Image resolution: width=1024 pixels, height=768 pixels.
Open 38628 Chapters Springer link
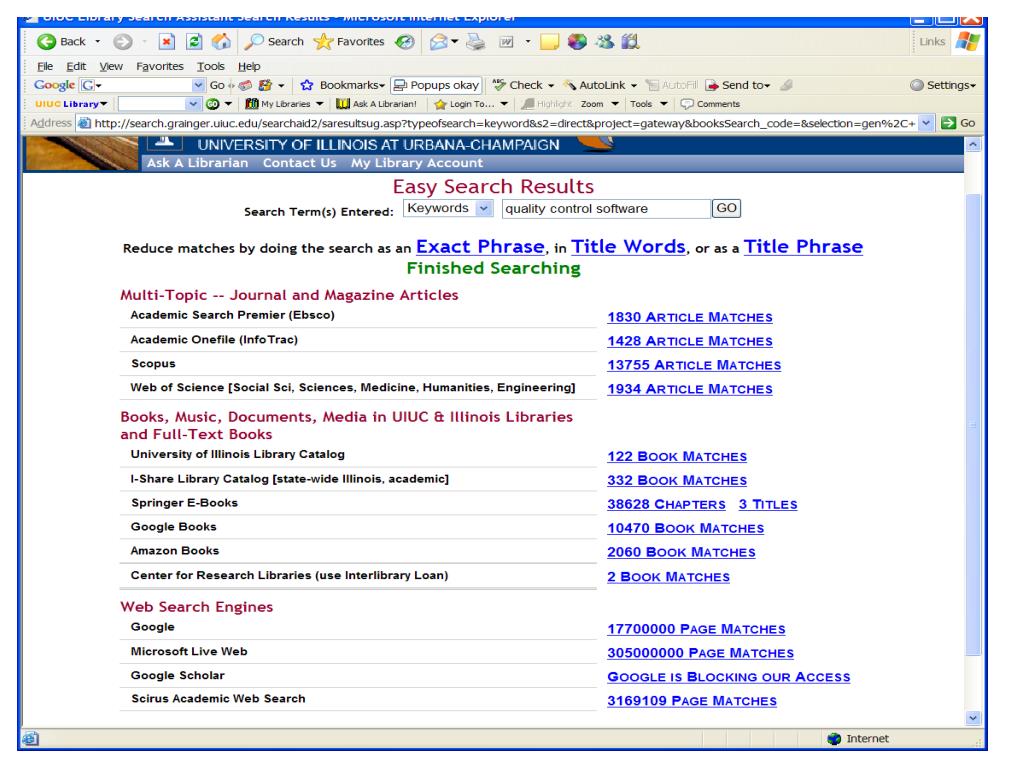point(666,504)
